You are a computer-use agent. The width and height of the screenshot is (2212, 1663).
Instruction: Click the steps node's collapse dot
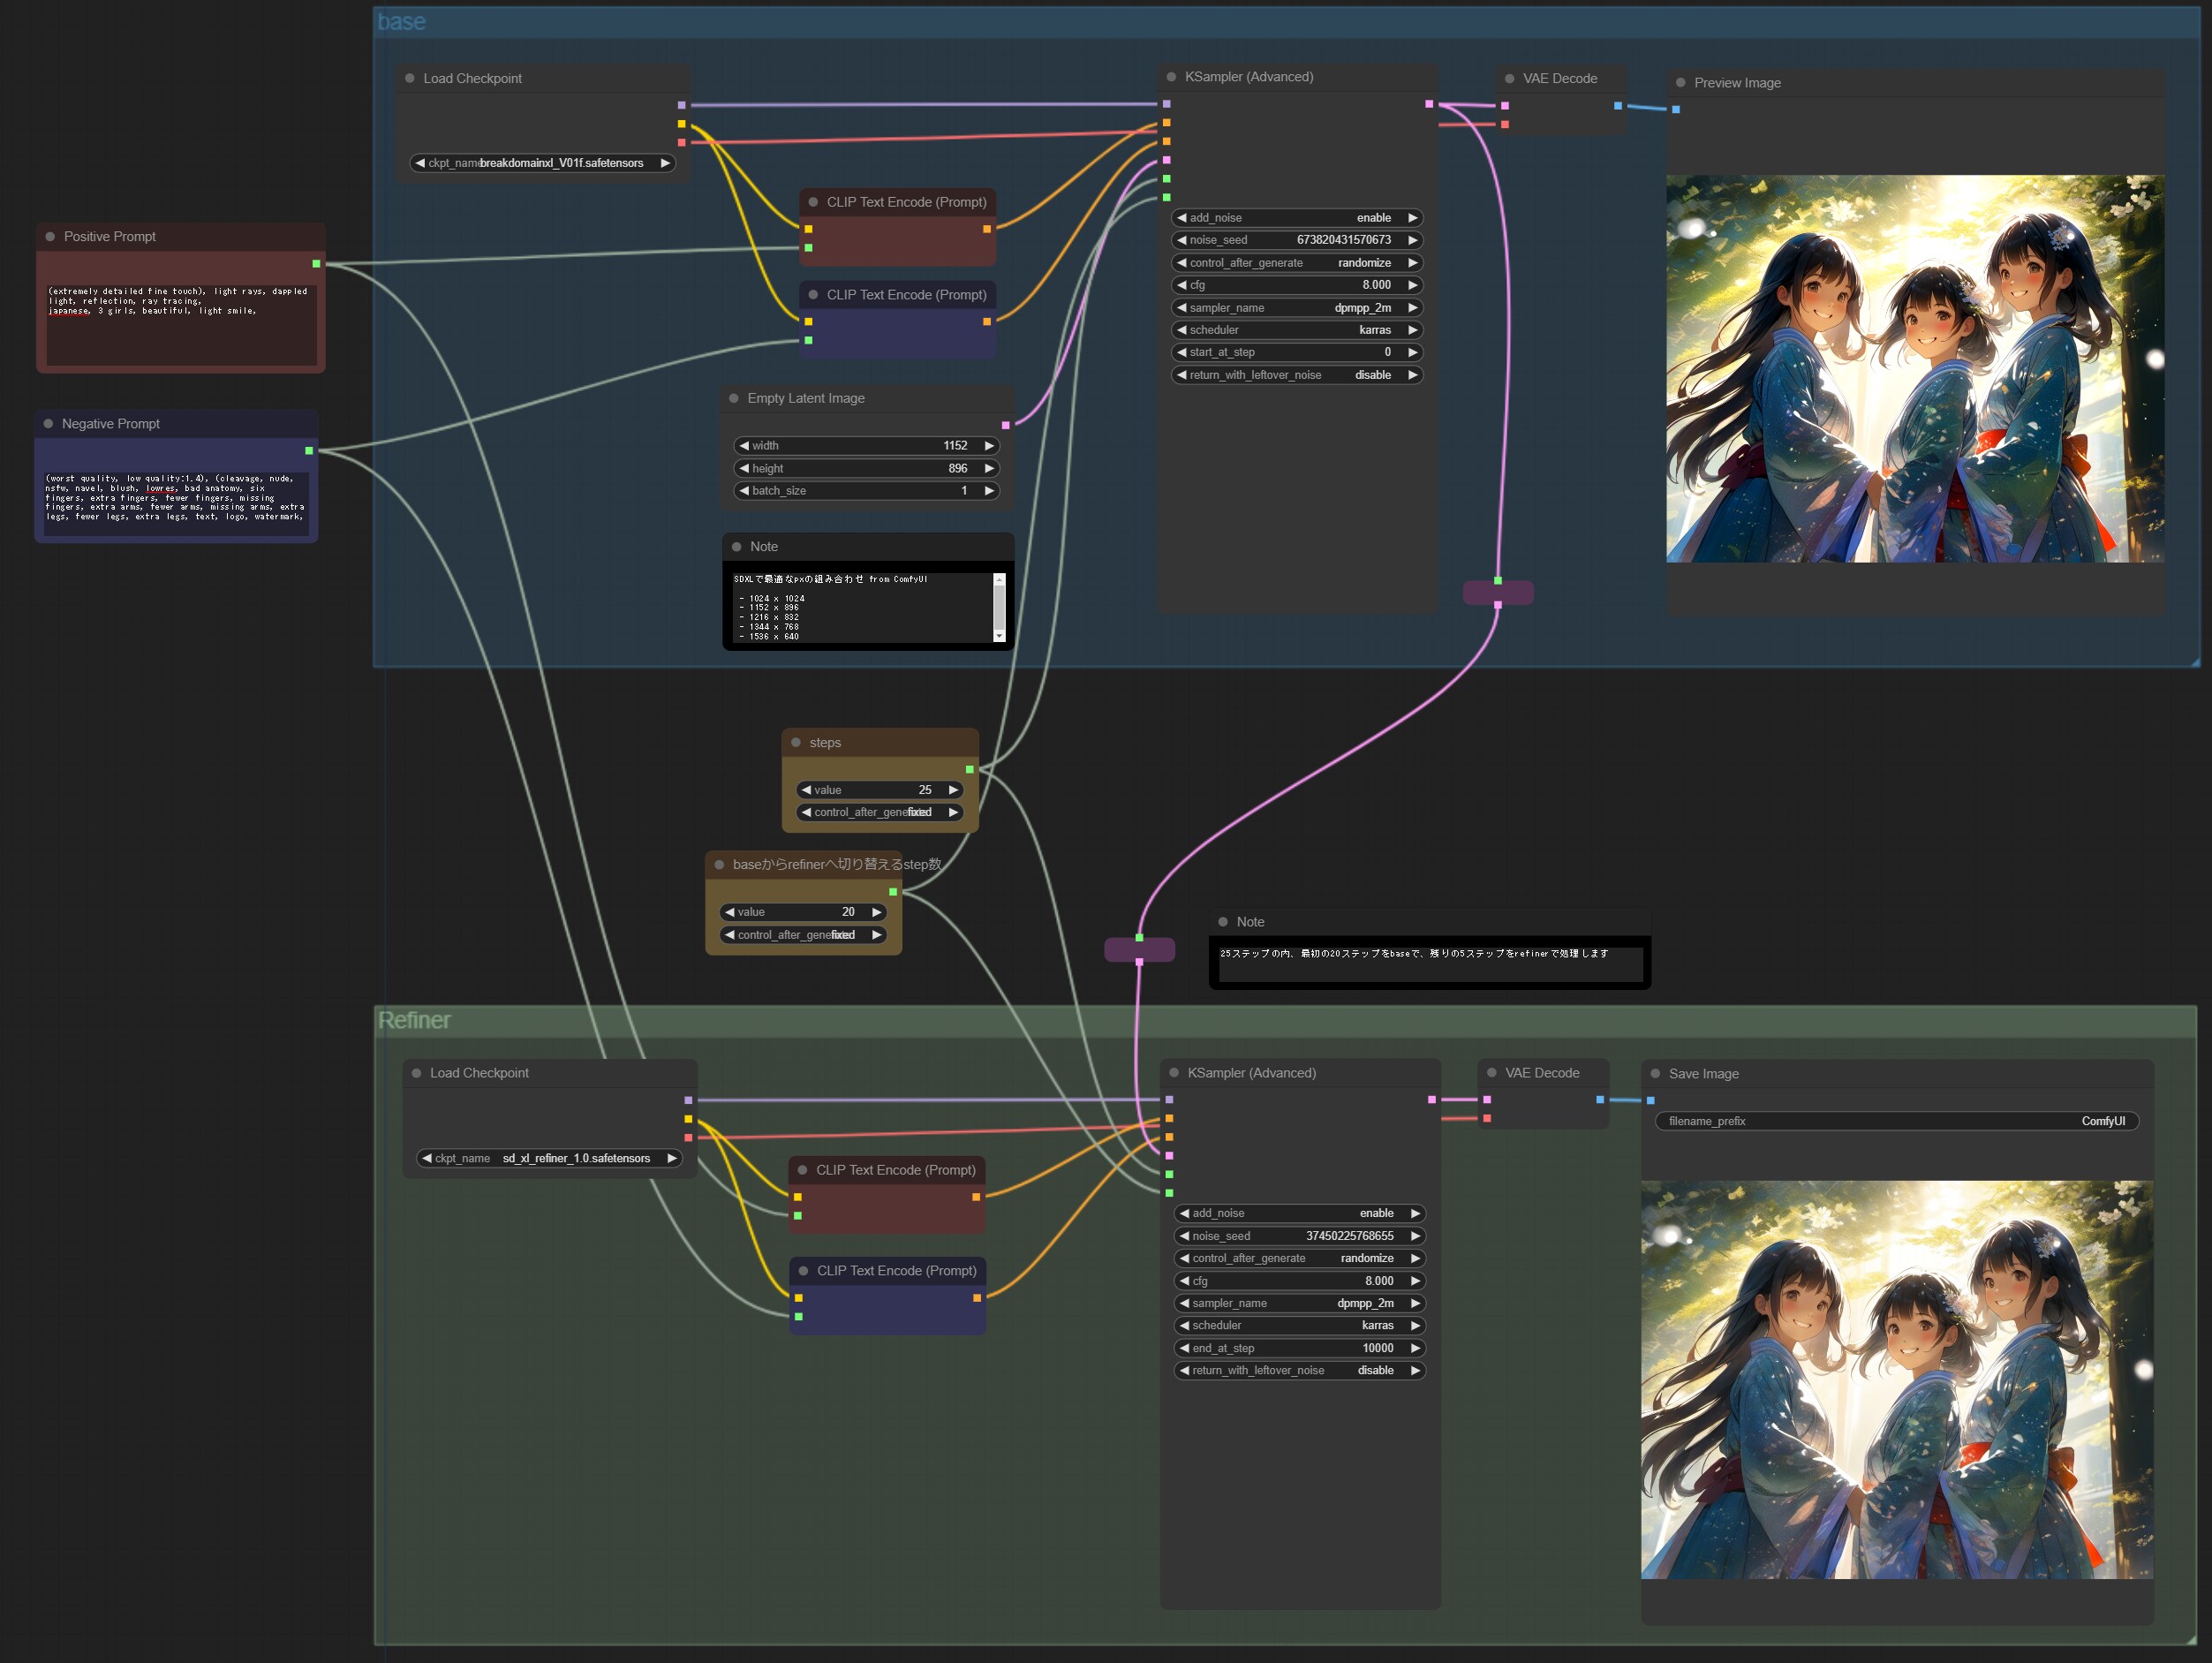[x=796, y=743]
